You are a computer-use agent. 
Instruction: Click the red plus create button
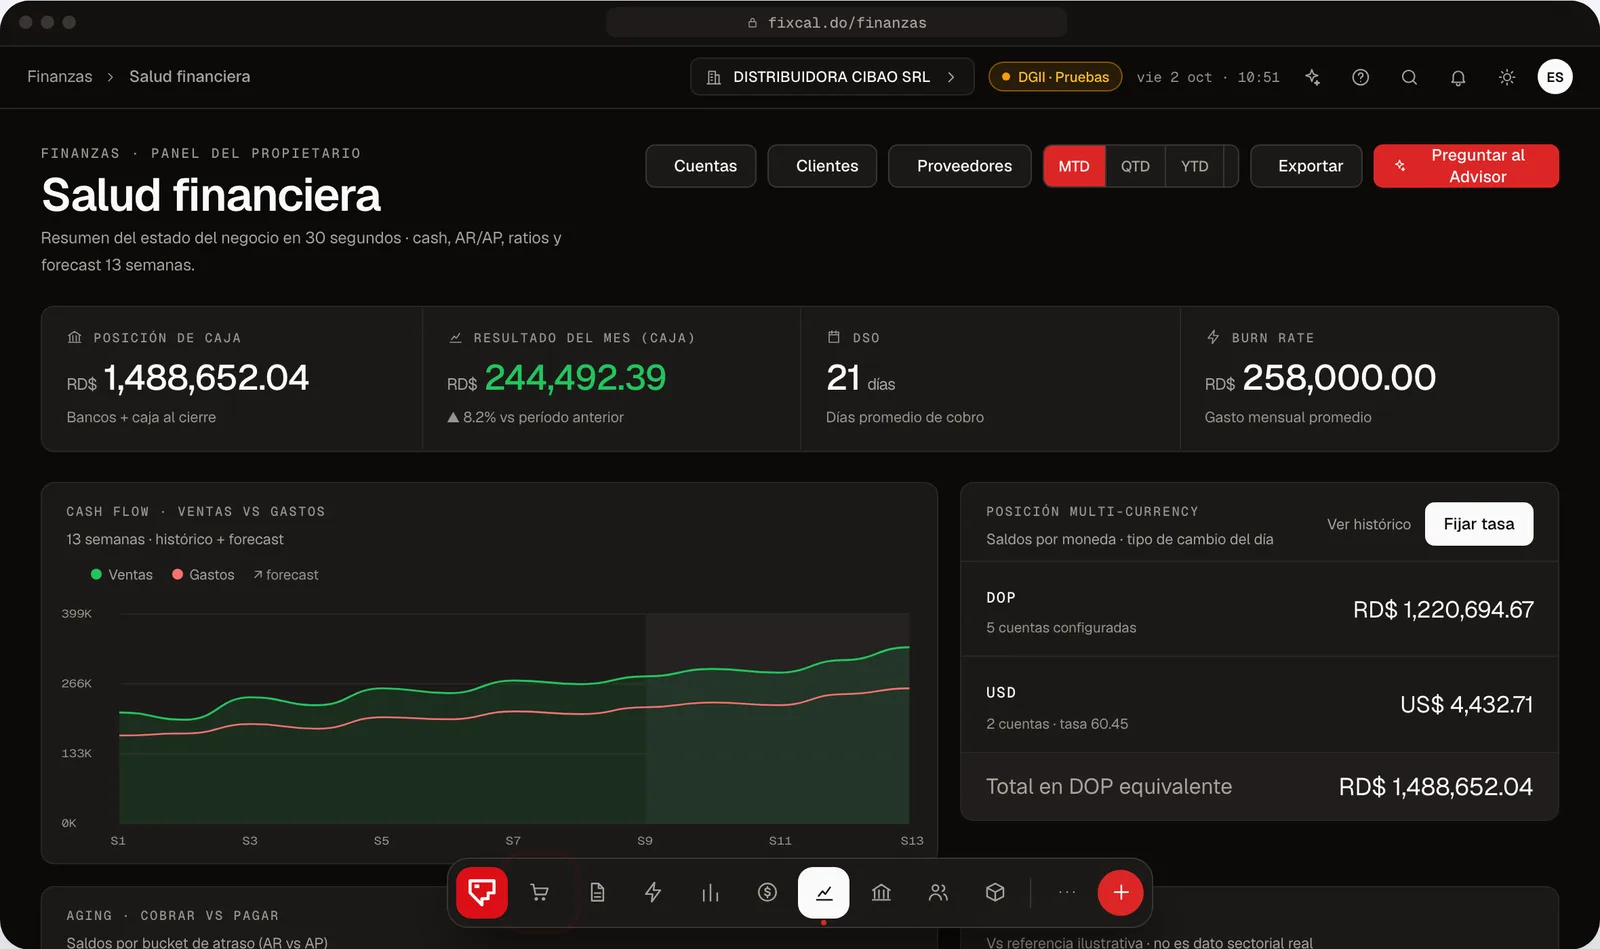coord(1121,892)
